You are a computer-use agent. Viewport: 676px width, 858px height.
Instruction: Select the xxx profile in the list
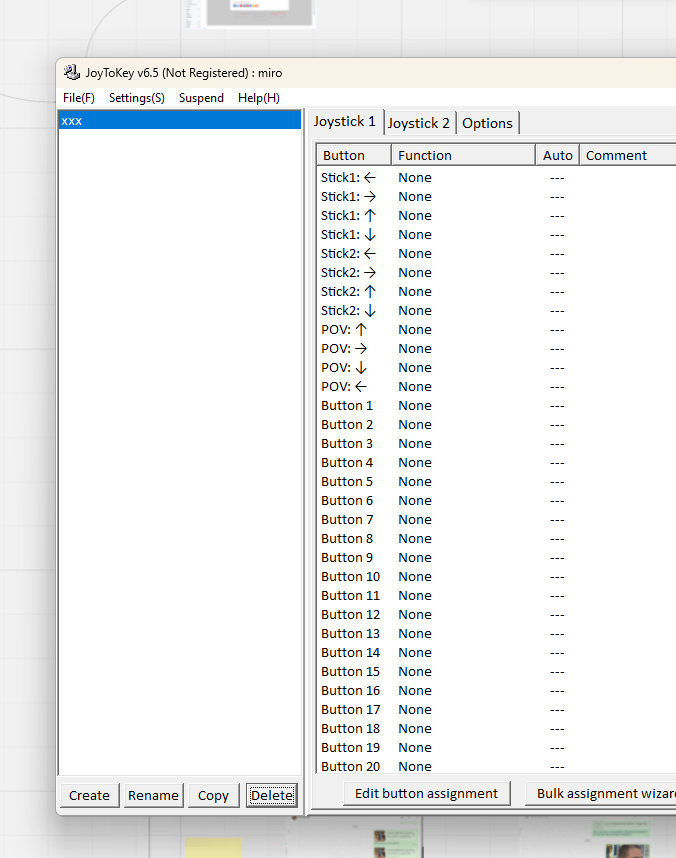(180, 121)
